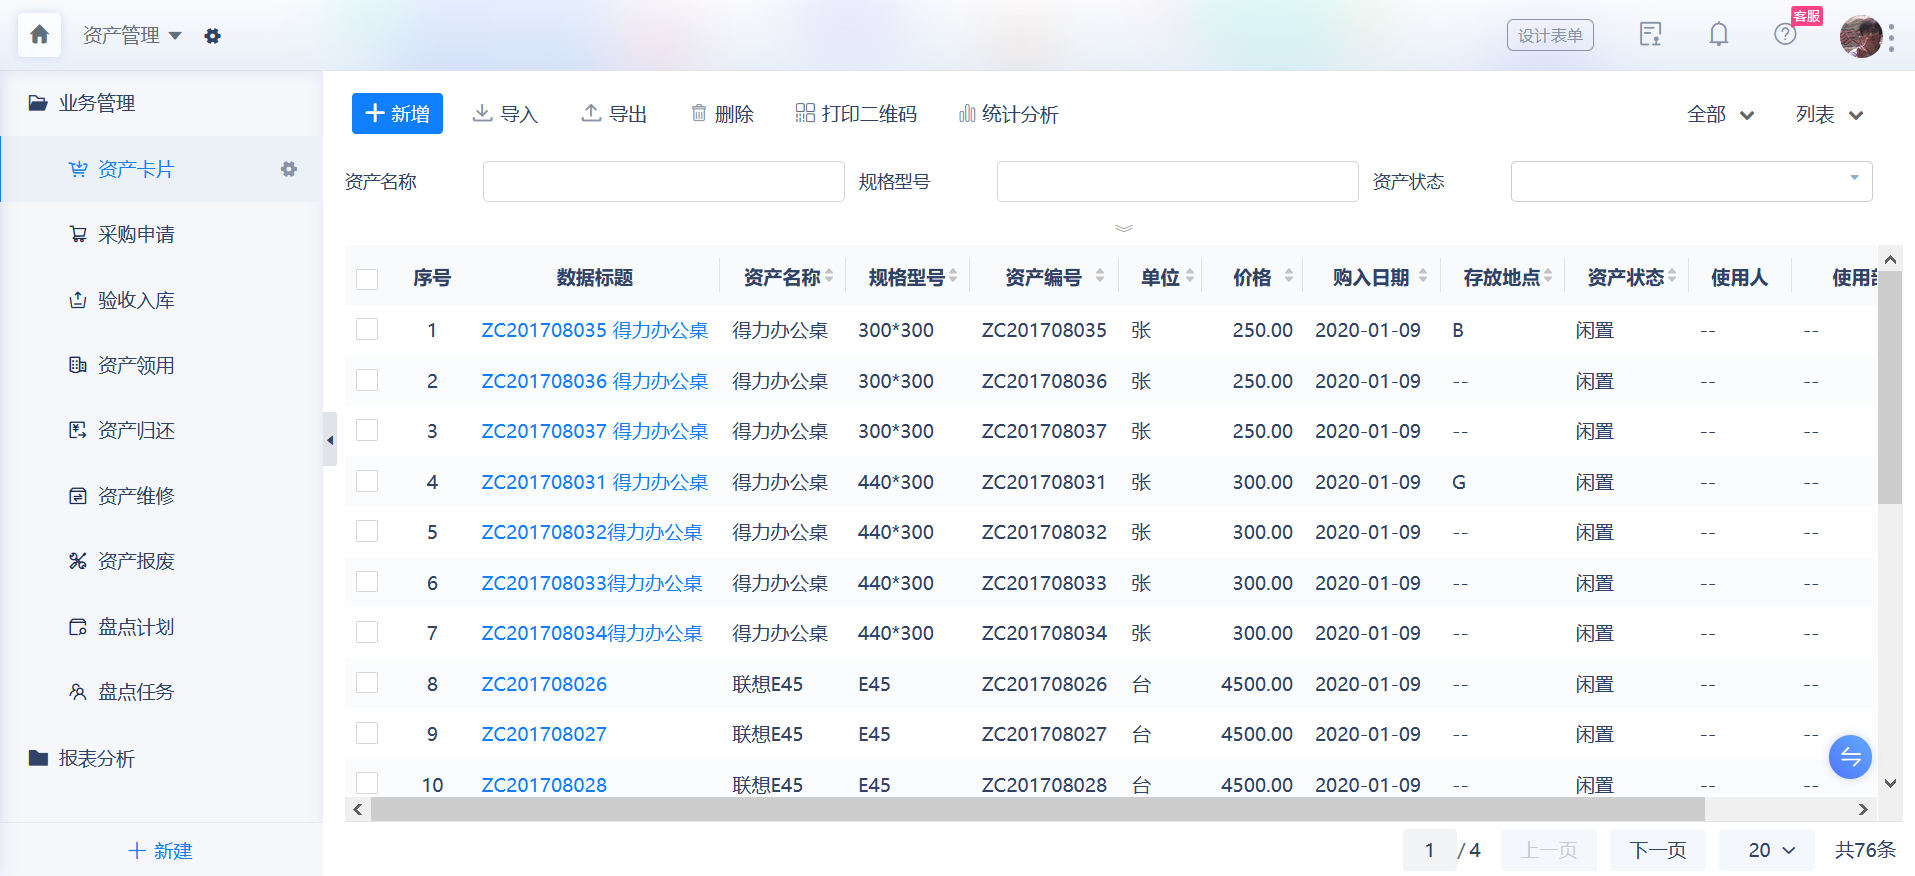Open the help question mark icon
Image resolution: width=1915 pixels, height=876 pixels.
1785,35
